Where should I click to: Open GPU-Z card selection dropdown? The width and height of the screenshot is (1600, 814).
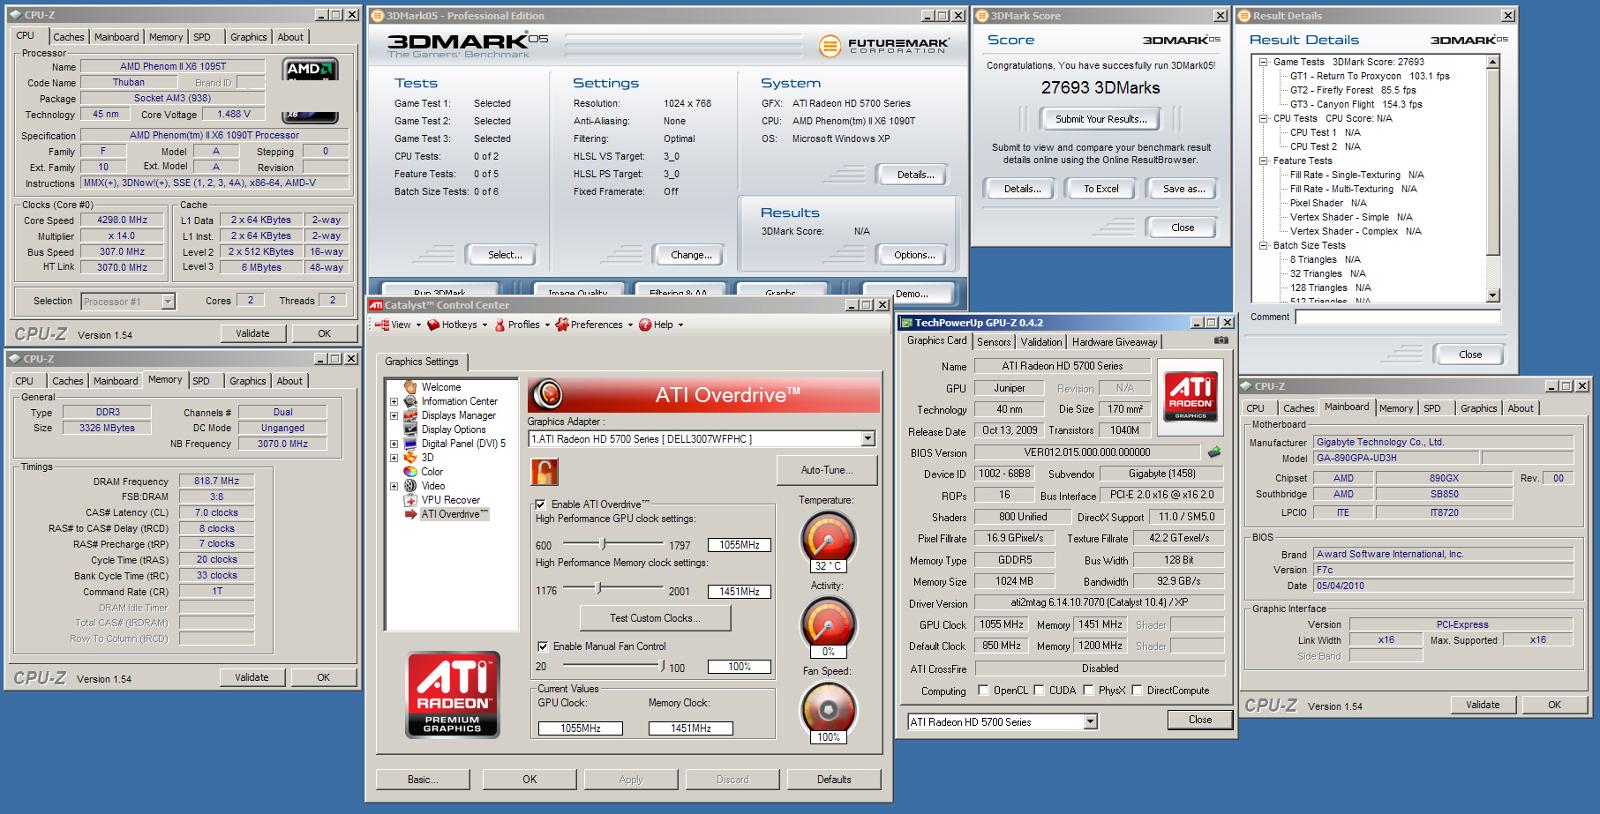pyautogui.click(x=1090, y=721)
